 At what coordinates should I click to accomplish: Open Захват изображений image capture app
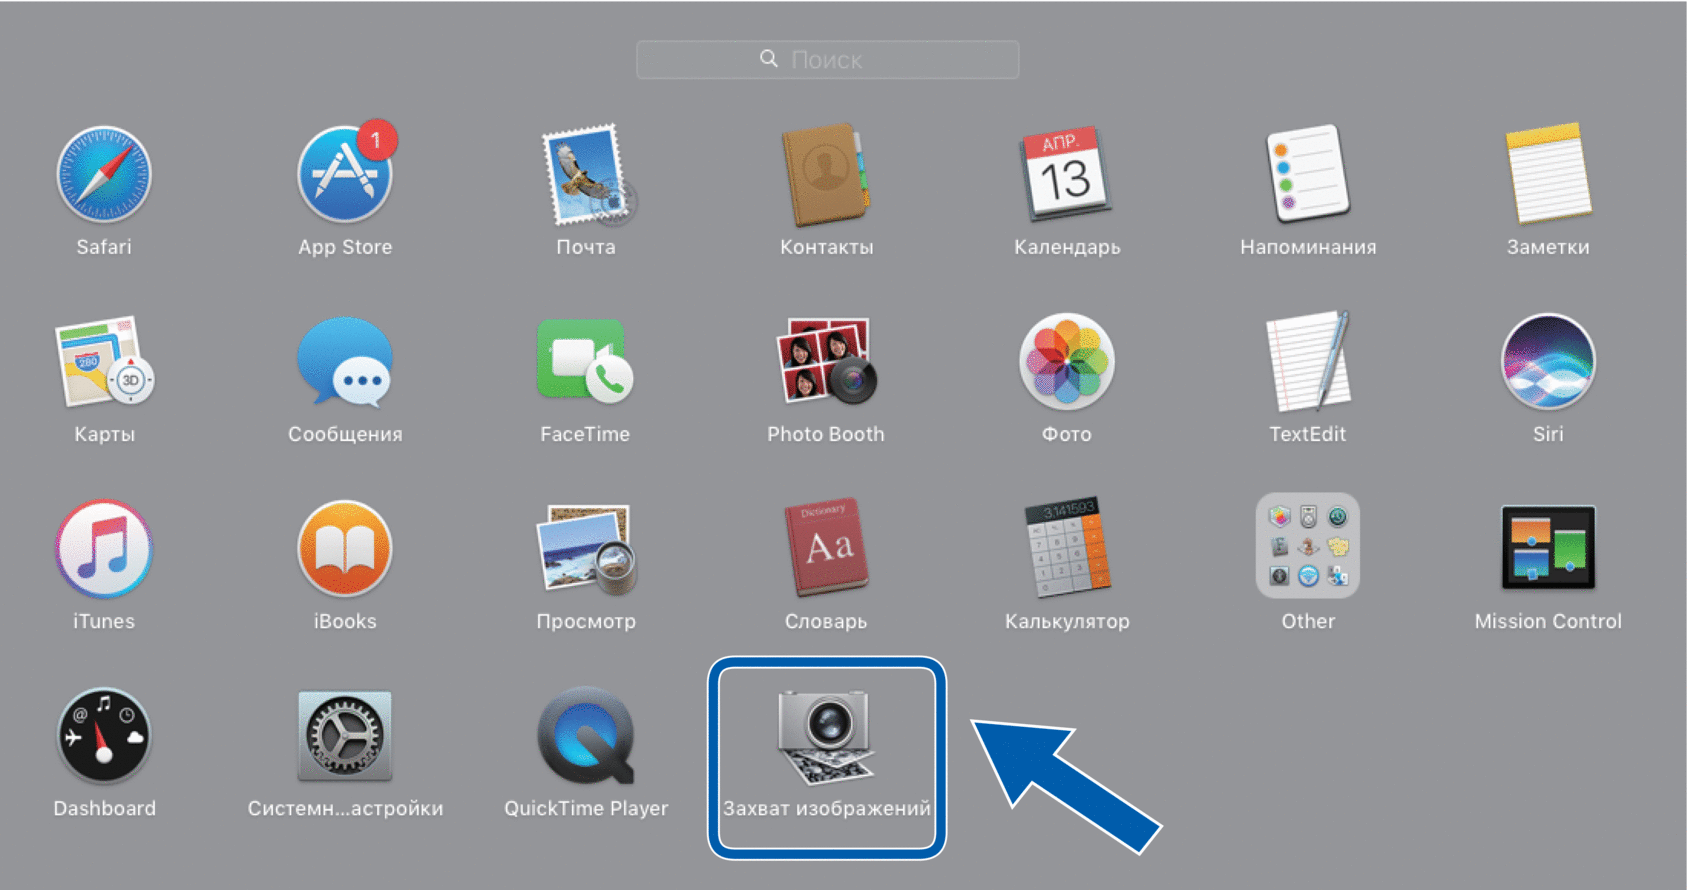827,738
